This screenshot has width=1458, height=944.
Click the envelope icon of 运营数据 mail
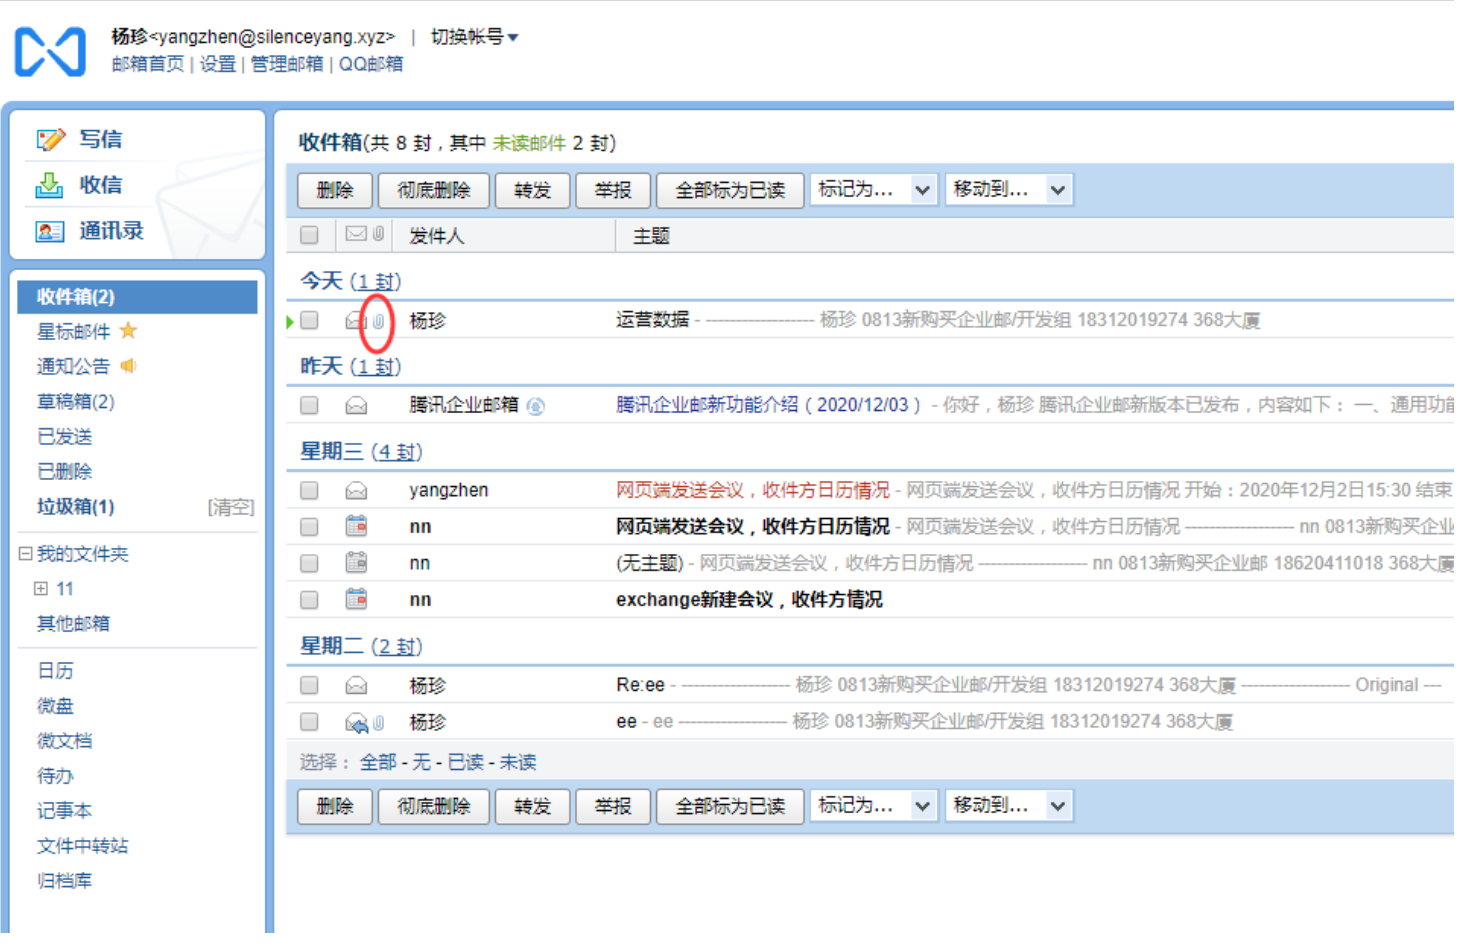point(356,321)
